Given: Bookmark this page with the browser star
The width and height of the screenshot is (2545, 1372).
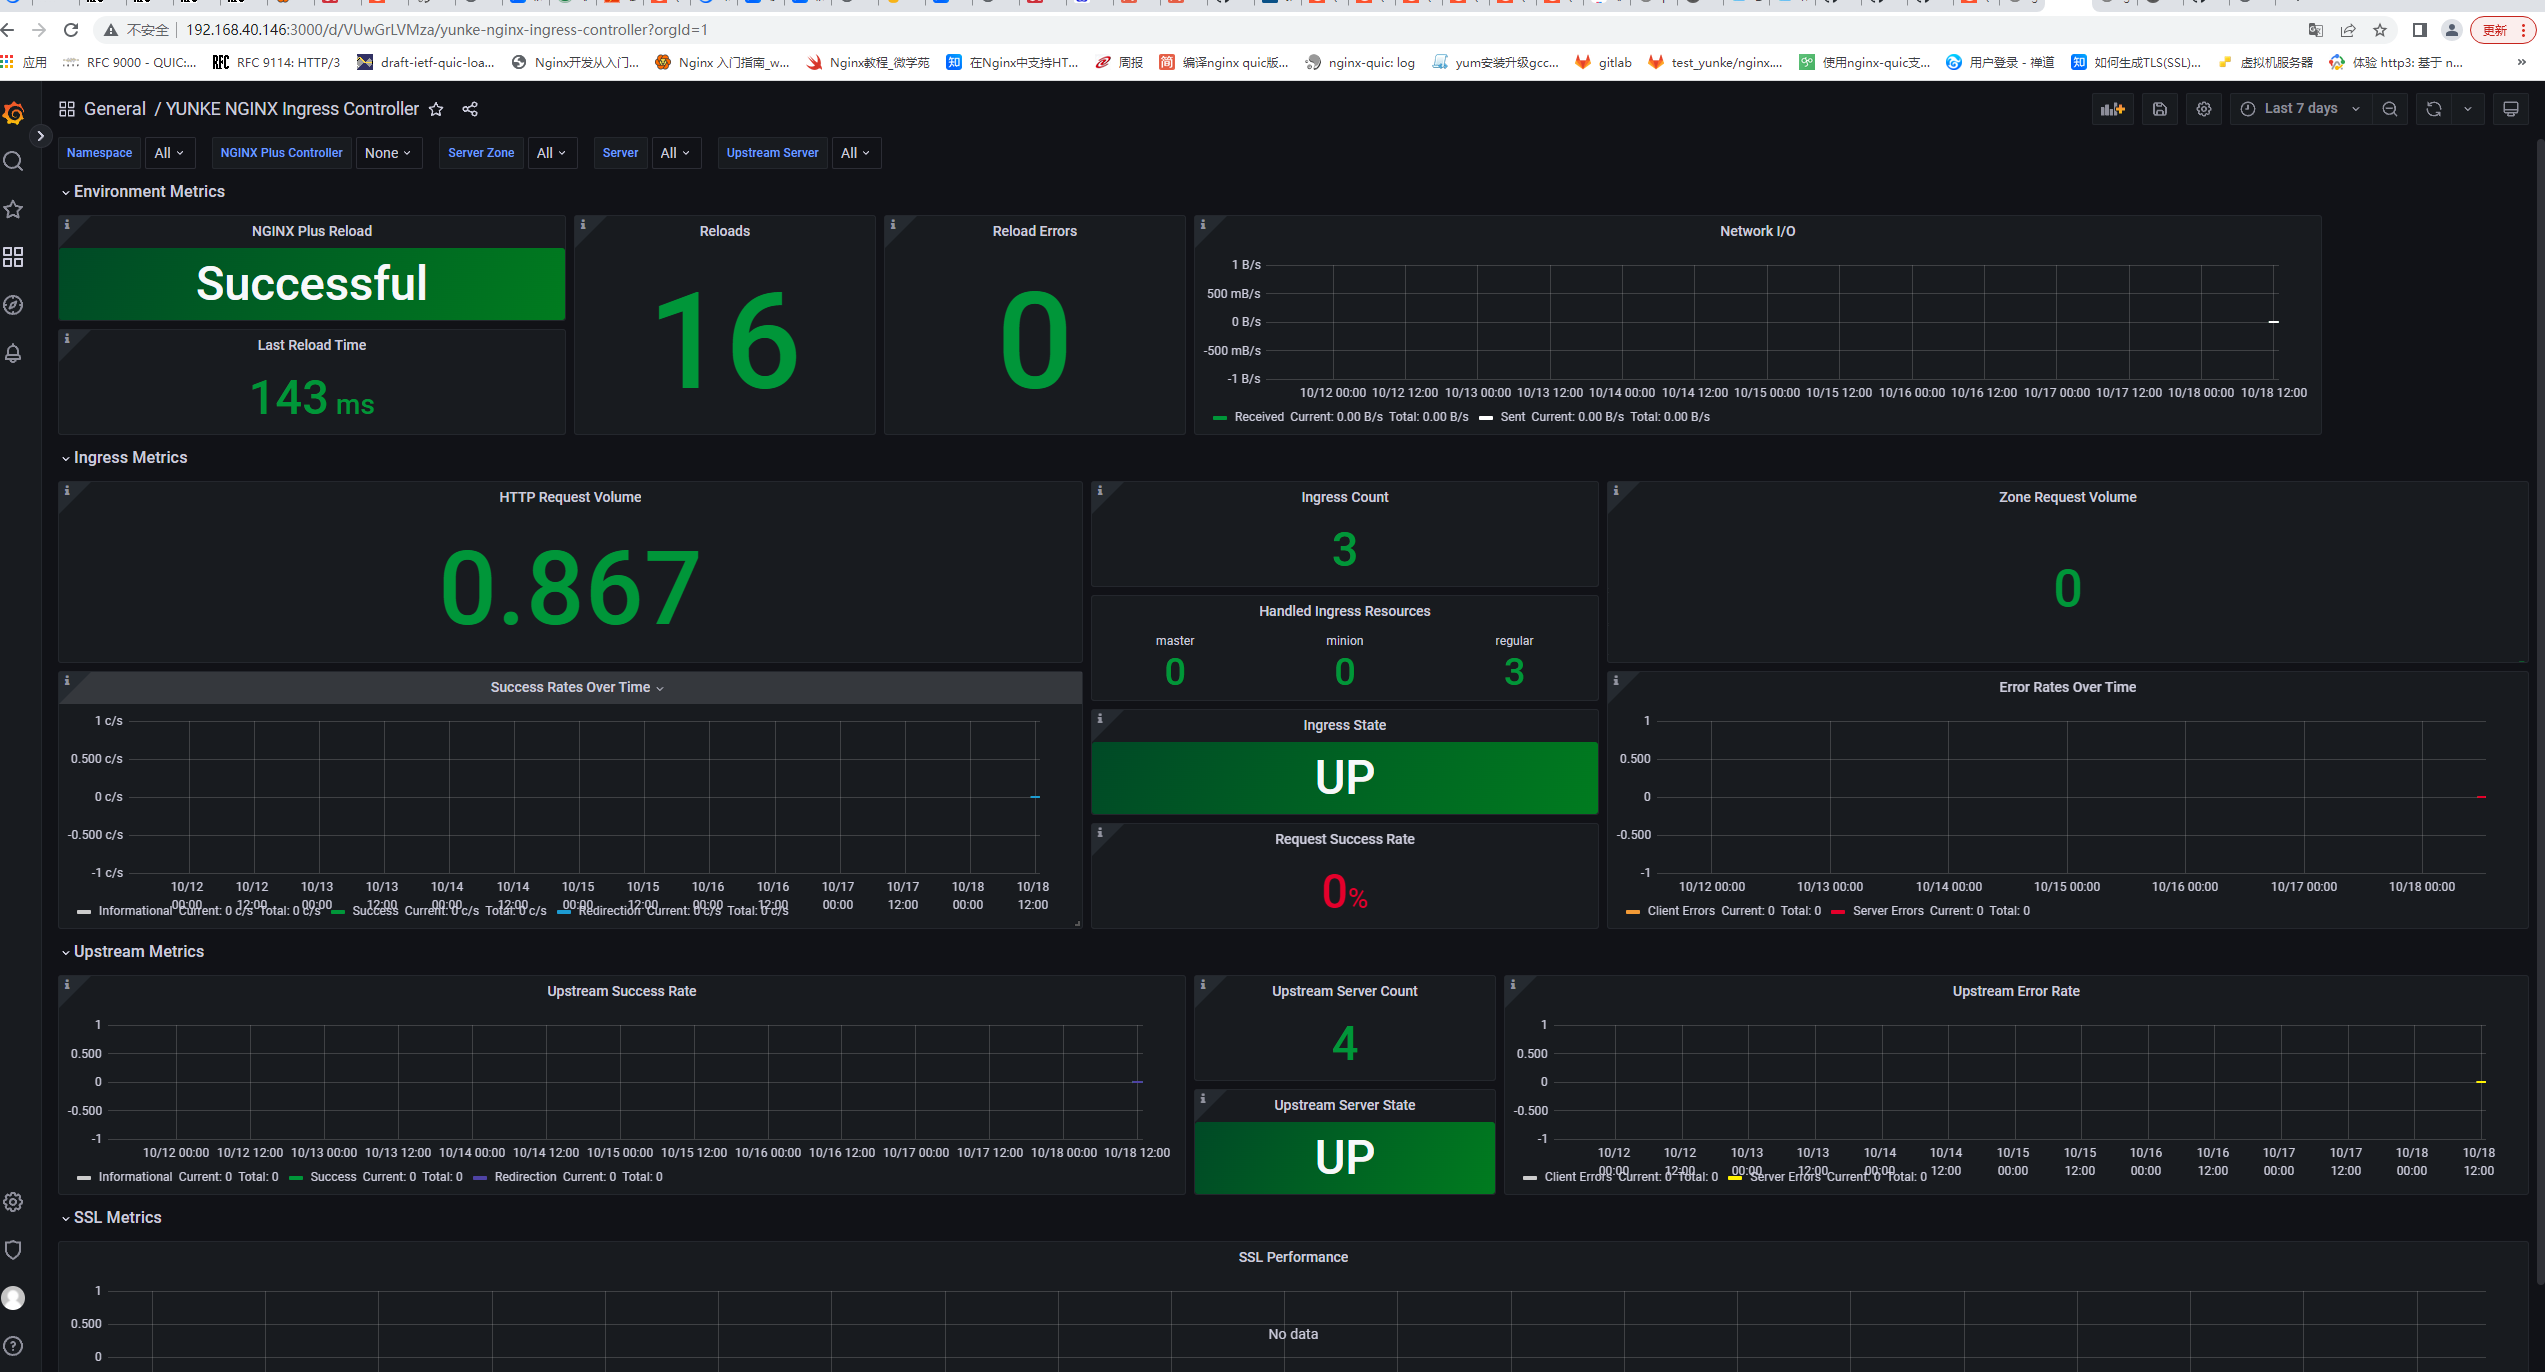Looking at the screenshot, I should click(x=2380, y=30).
